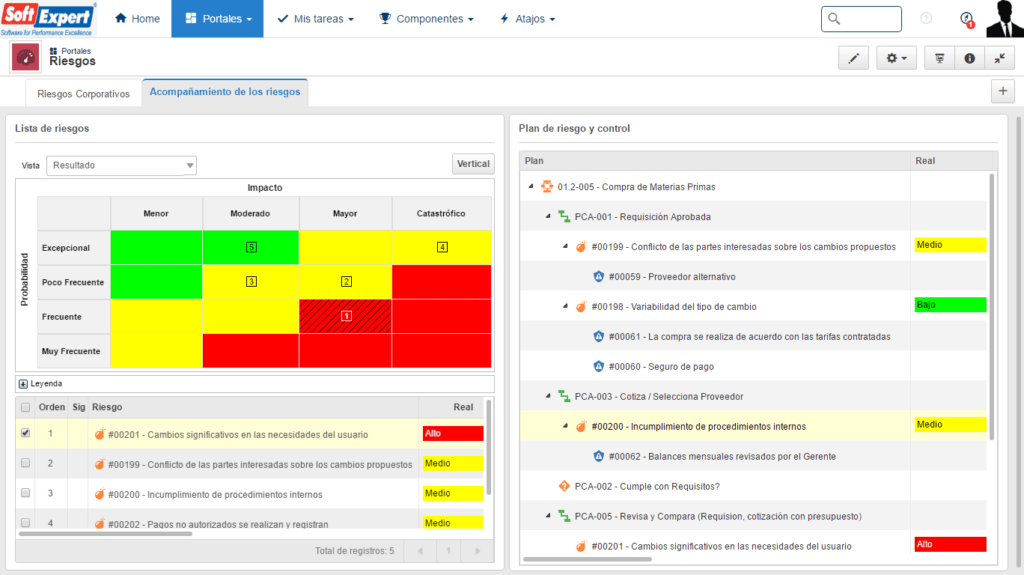Open the gear settings dropdown
This screenshot has height=575, width=1024.
pos(897,58)
